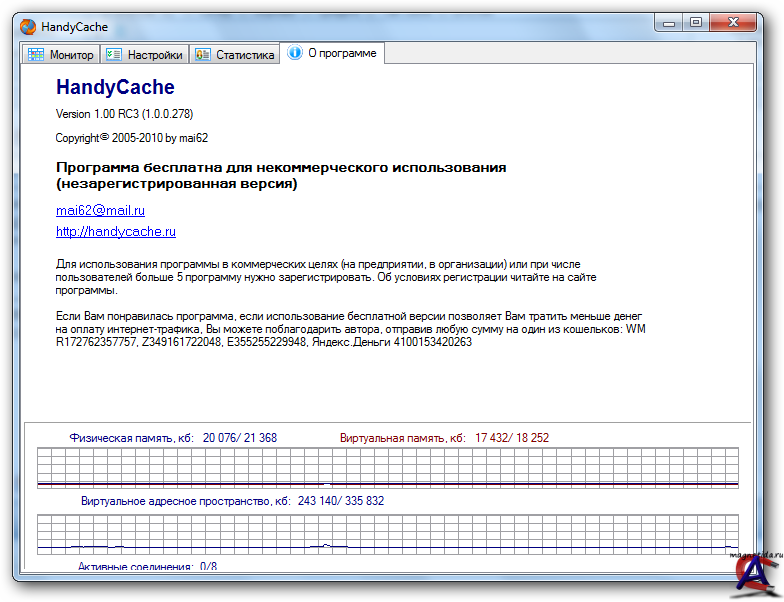This screenshot has height=602, width=784.
Task: Click the Статистика tab chart icon
Action: (x=203, y=55)
